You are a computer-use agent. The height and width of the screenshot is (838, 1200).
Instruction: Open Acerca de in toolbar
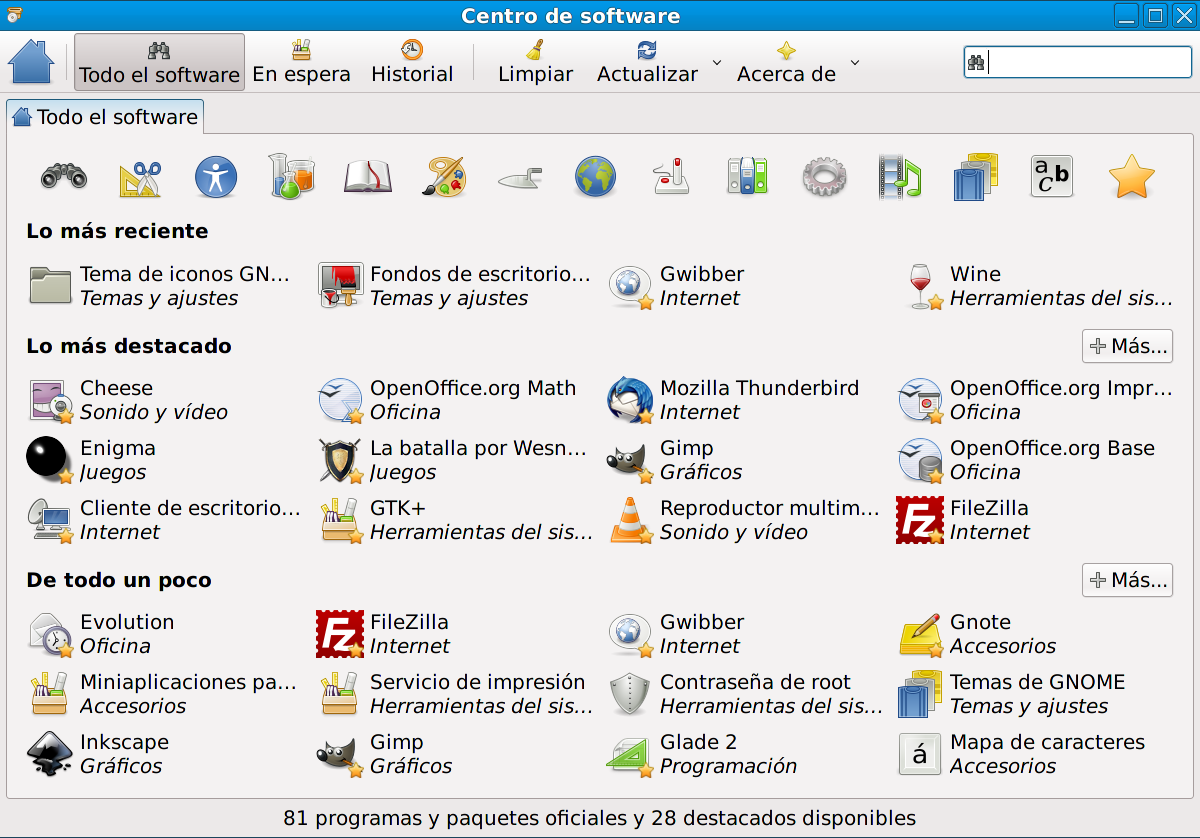coord(786,62)
